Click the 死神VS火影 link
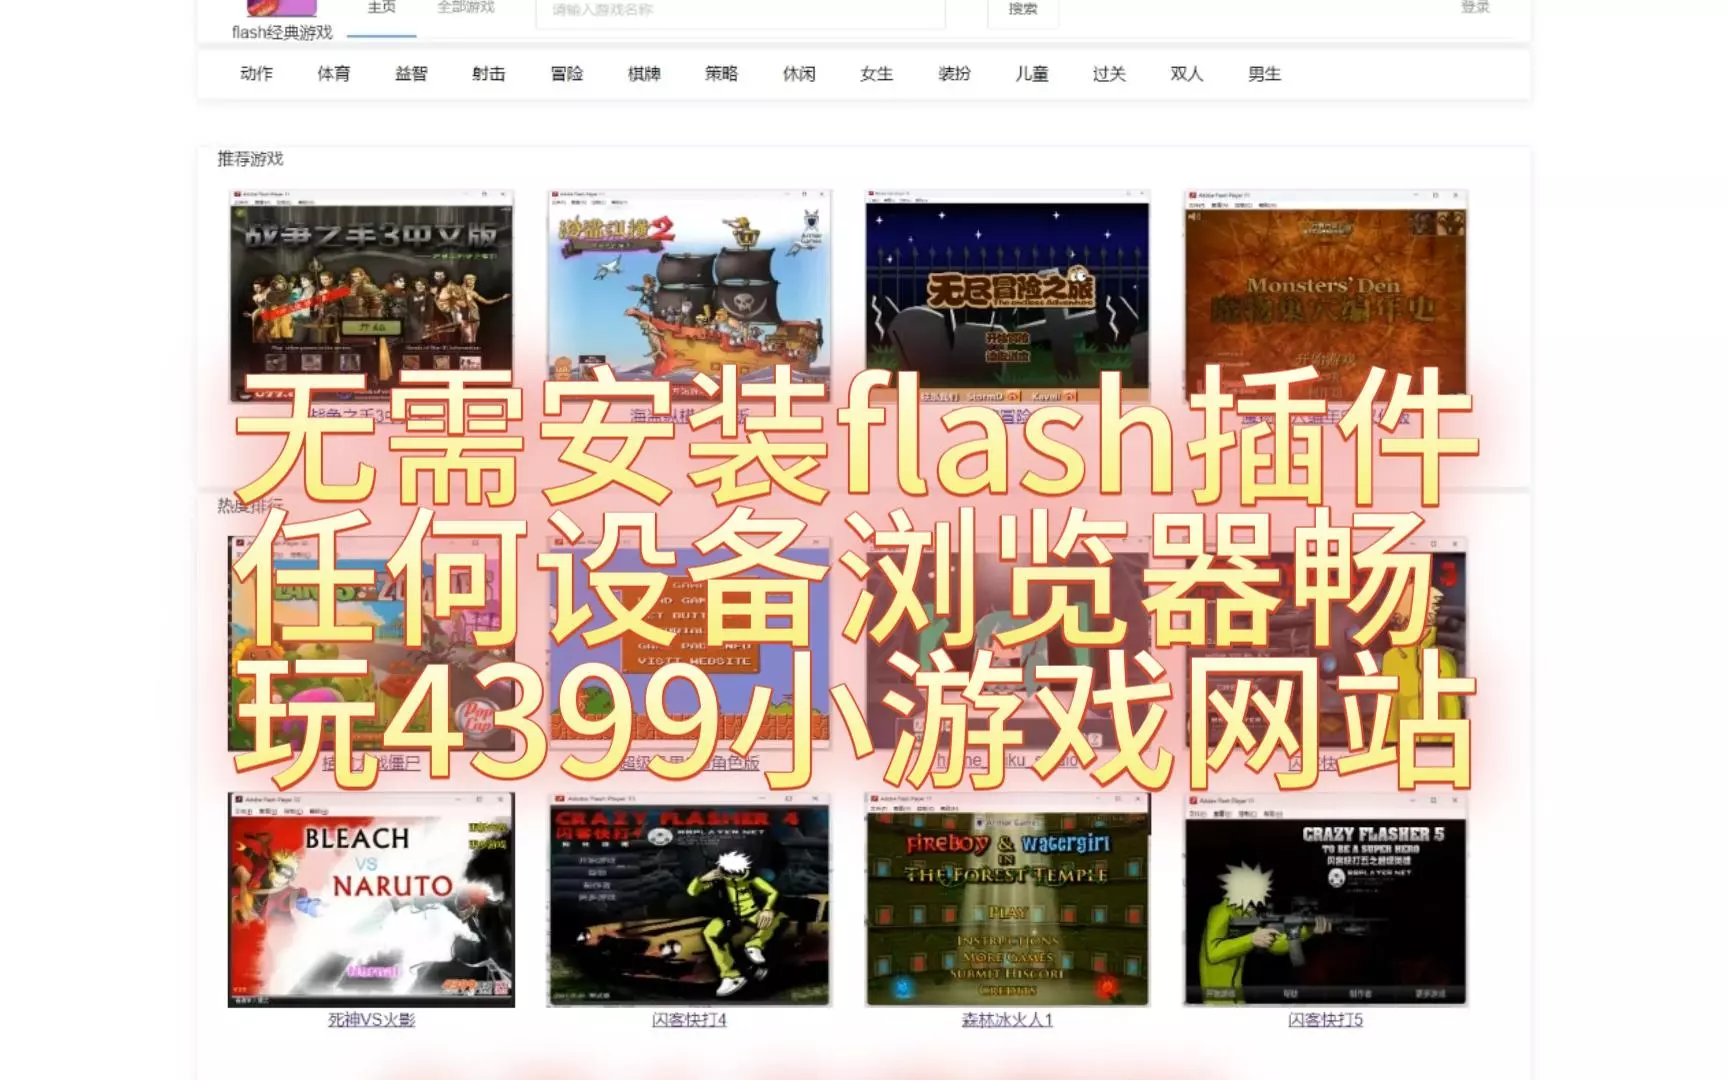Image resolution: width=1728 pixels, height=1080 pixels. 371,1020
